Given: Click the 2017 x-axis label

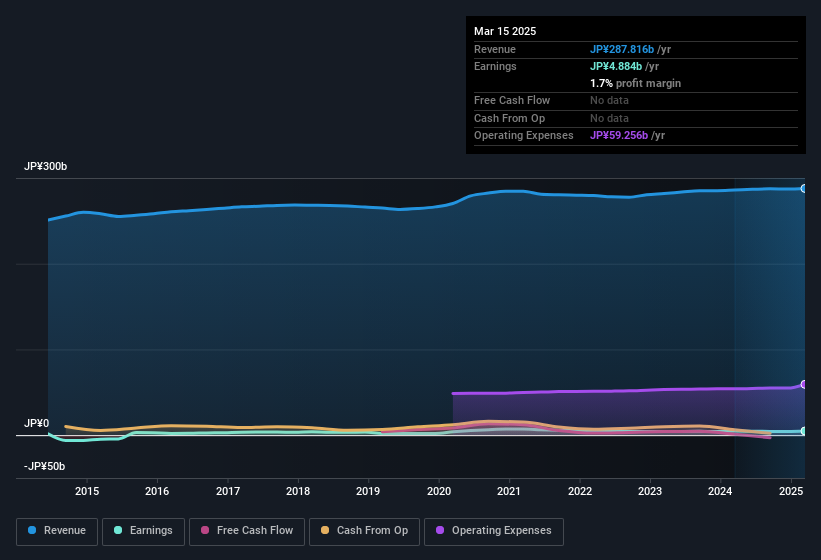Looking at the screenshot, I should click(x=228, y=491).
